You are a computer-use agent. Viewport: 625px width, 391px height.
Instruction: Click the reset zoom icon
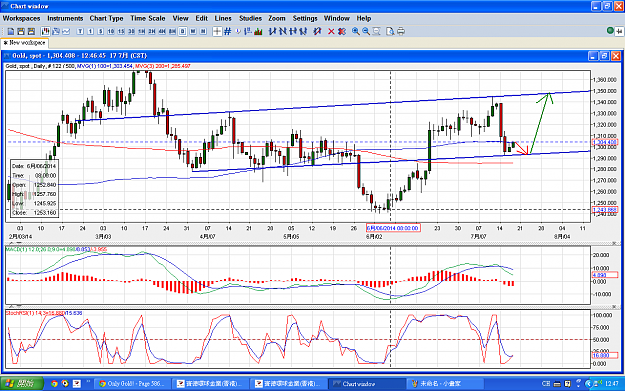point(376,31)
